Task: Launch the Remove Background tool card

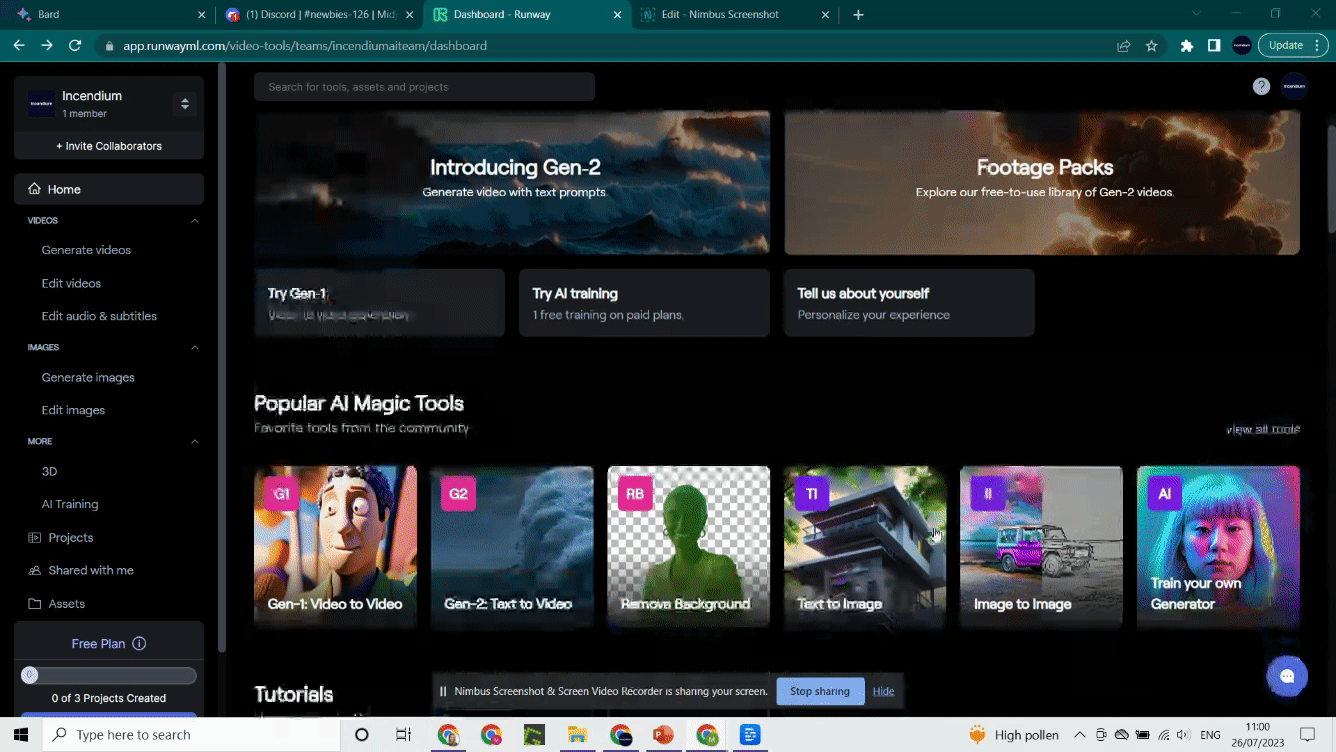Action: click(689, 546)
